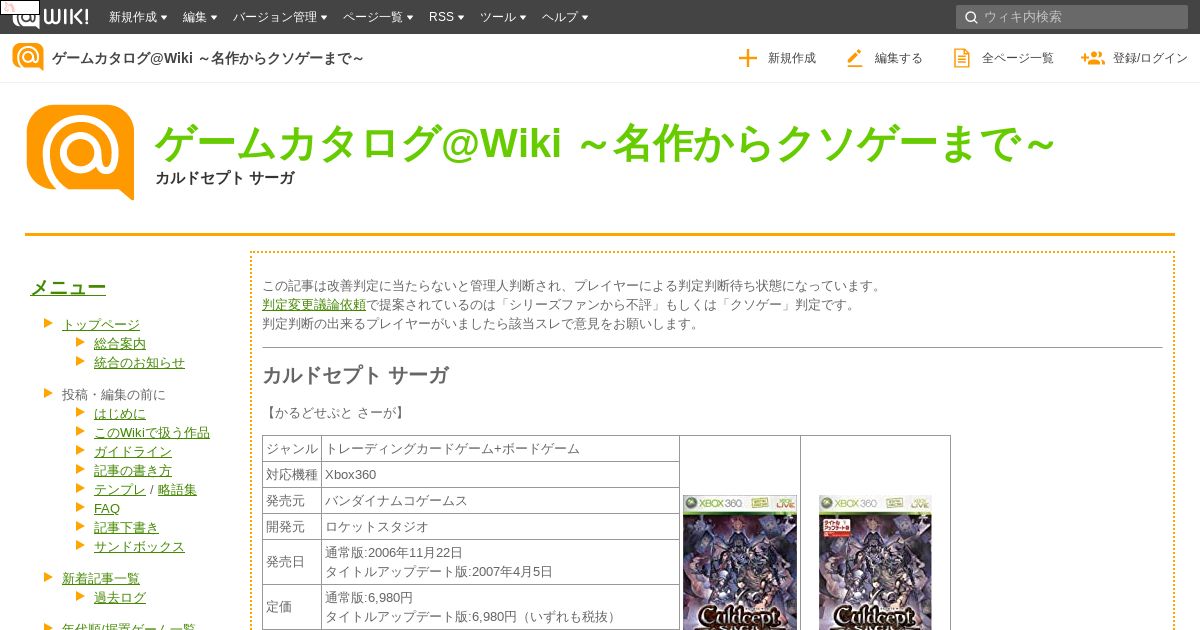Click arrow bullet beside 総合案内
Viewport: 1200px width, 630px height.
click(82, 341)
